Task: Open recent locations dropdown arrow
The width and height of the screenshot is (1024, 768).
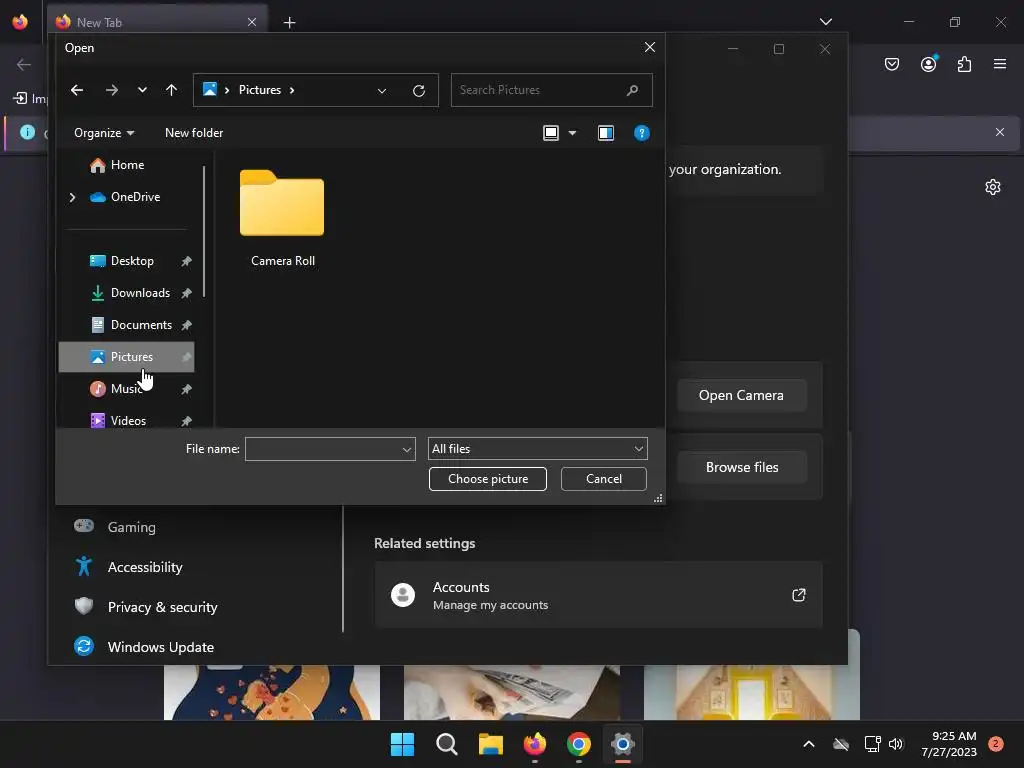Action: 142,90
